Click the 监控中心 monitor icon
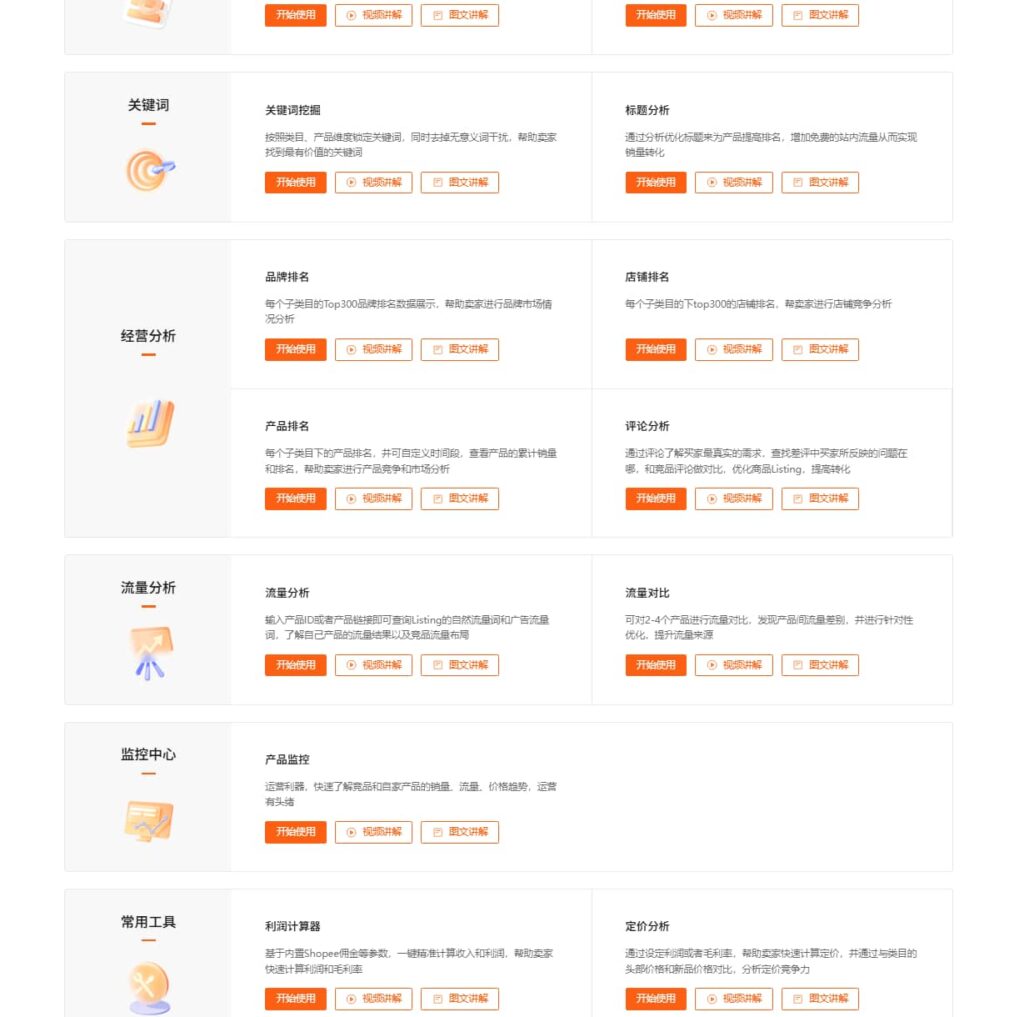Image resolution: width=1024 pixels, height=1017 pixels. pyautogui.click(x=149, y=820)
